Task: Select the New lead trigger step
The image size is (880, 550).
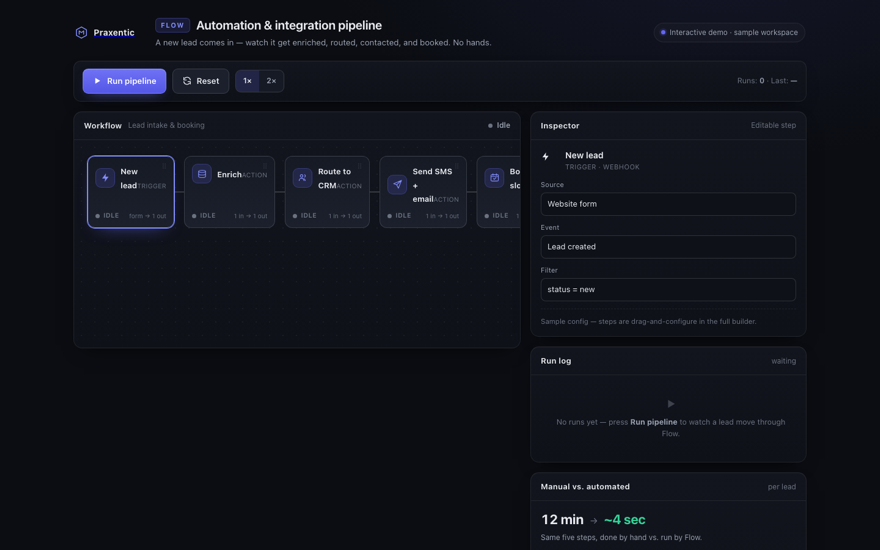Action: [x=131, y=192]
